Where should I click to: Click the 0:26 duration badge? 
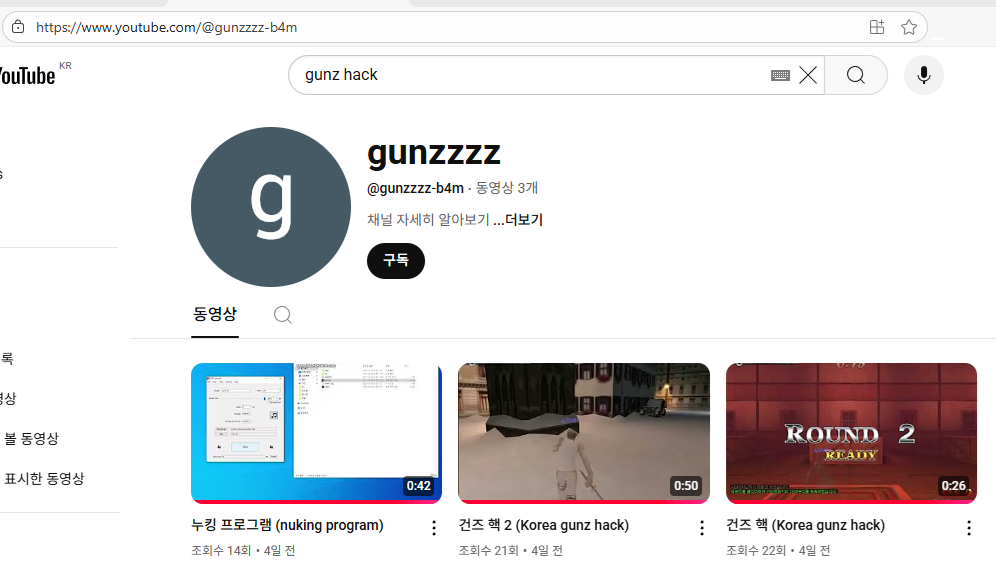tap(953, 486)
